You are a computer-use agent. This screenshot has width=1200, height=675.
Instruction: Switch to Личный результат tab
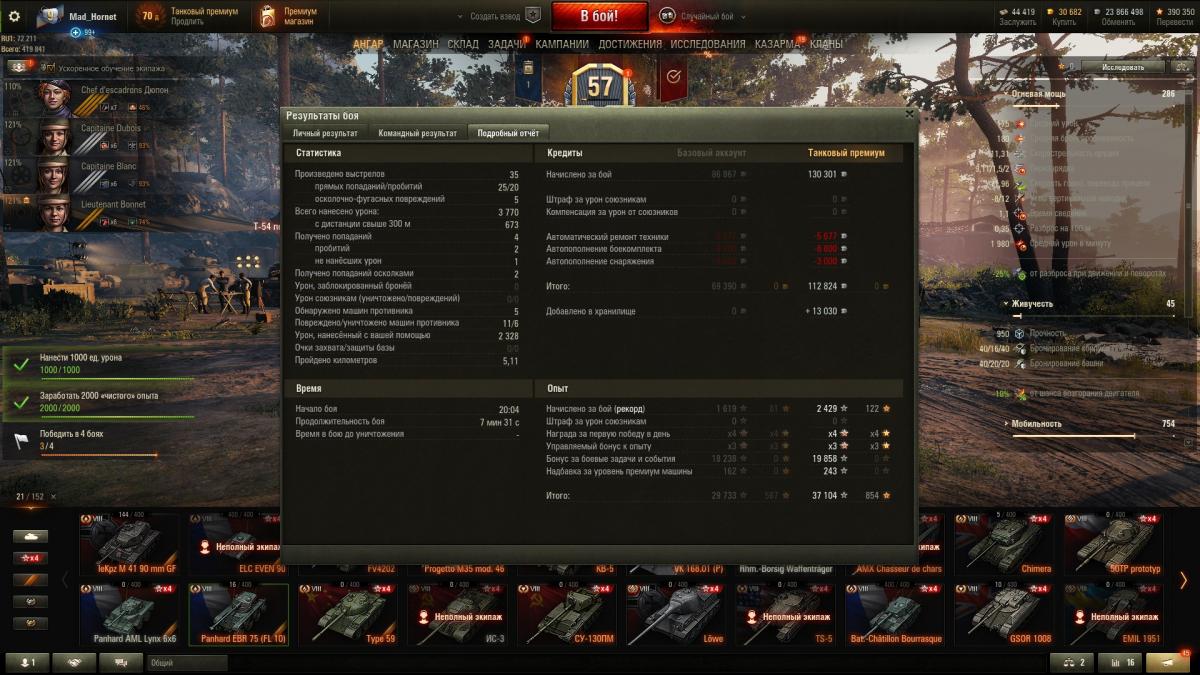pyautogui.click(x=325, y=133)
